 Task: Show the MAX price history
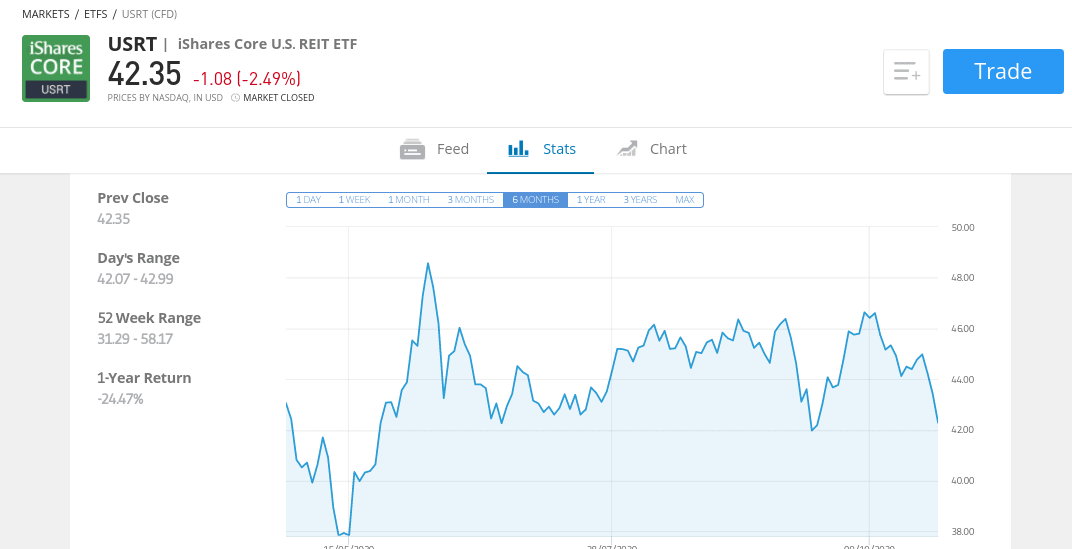(x=684, y=200)
